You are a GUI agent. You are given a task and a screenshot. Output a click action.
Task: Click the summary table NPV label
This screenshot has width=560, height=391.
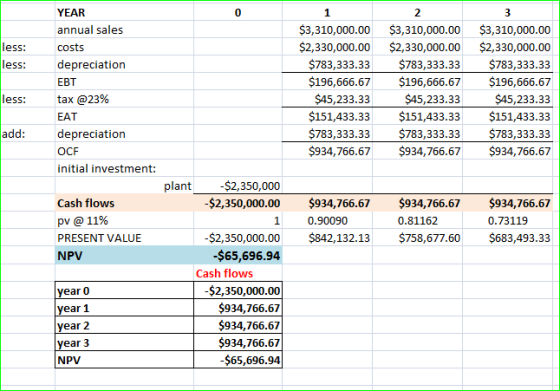124,360
